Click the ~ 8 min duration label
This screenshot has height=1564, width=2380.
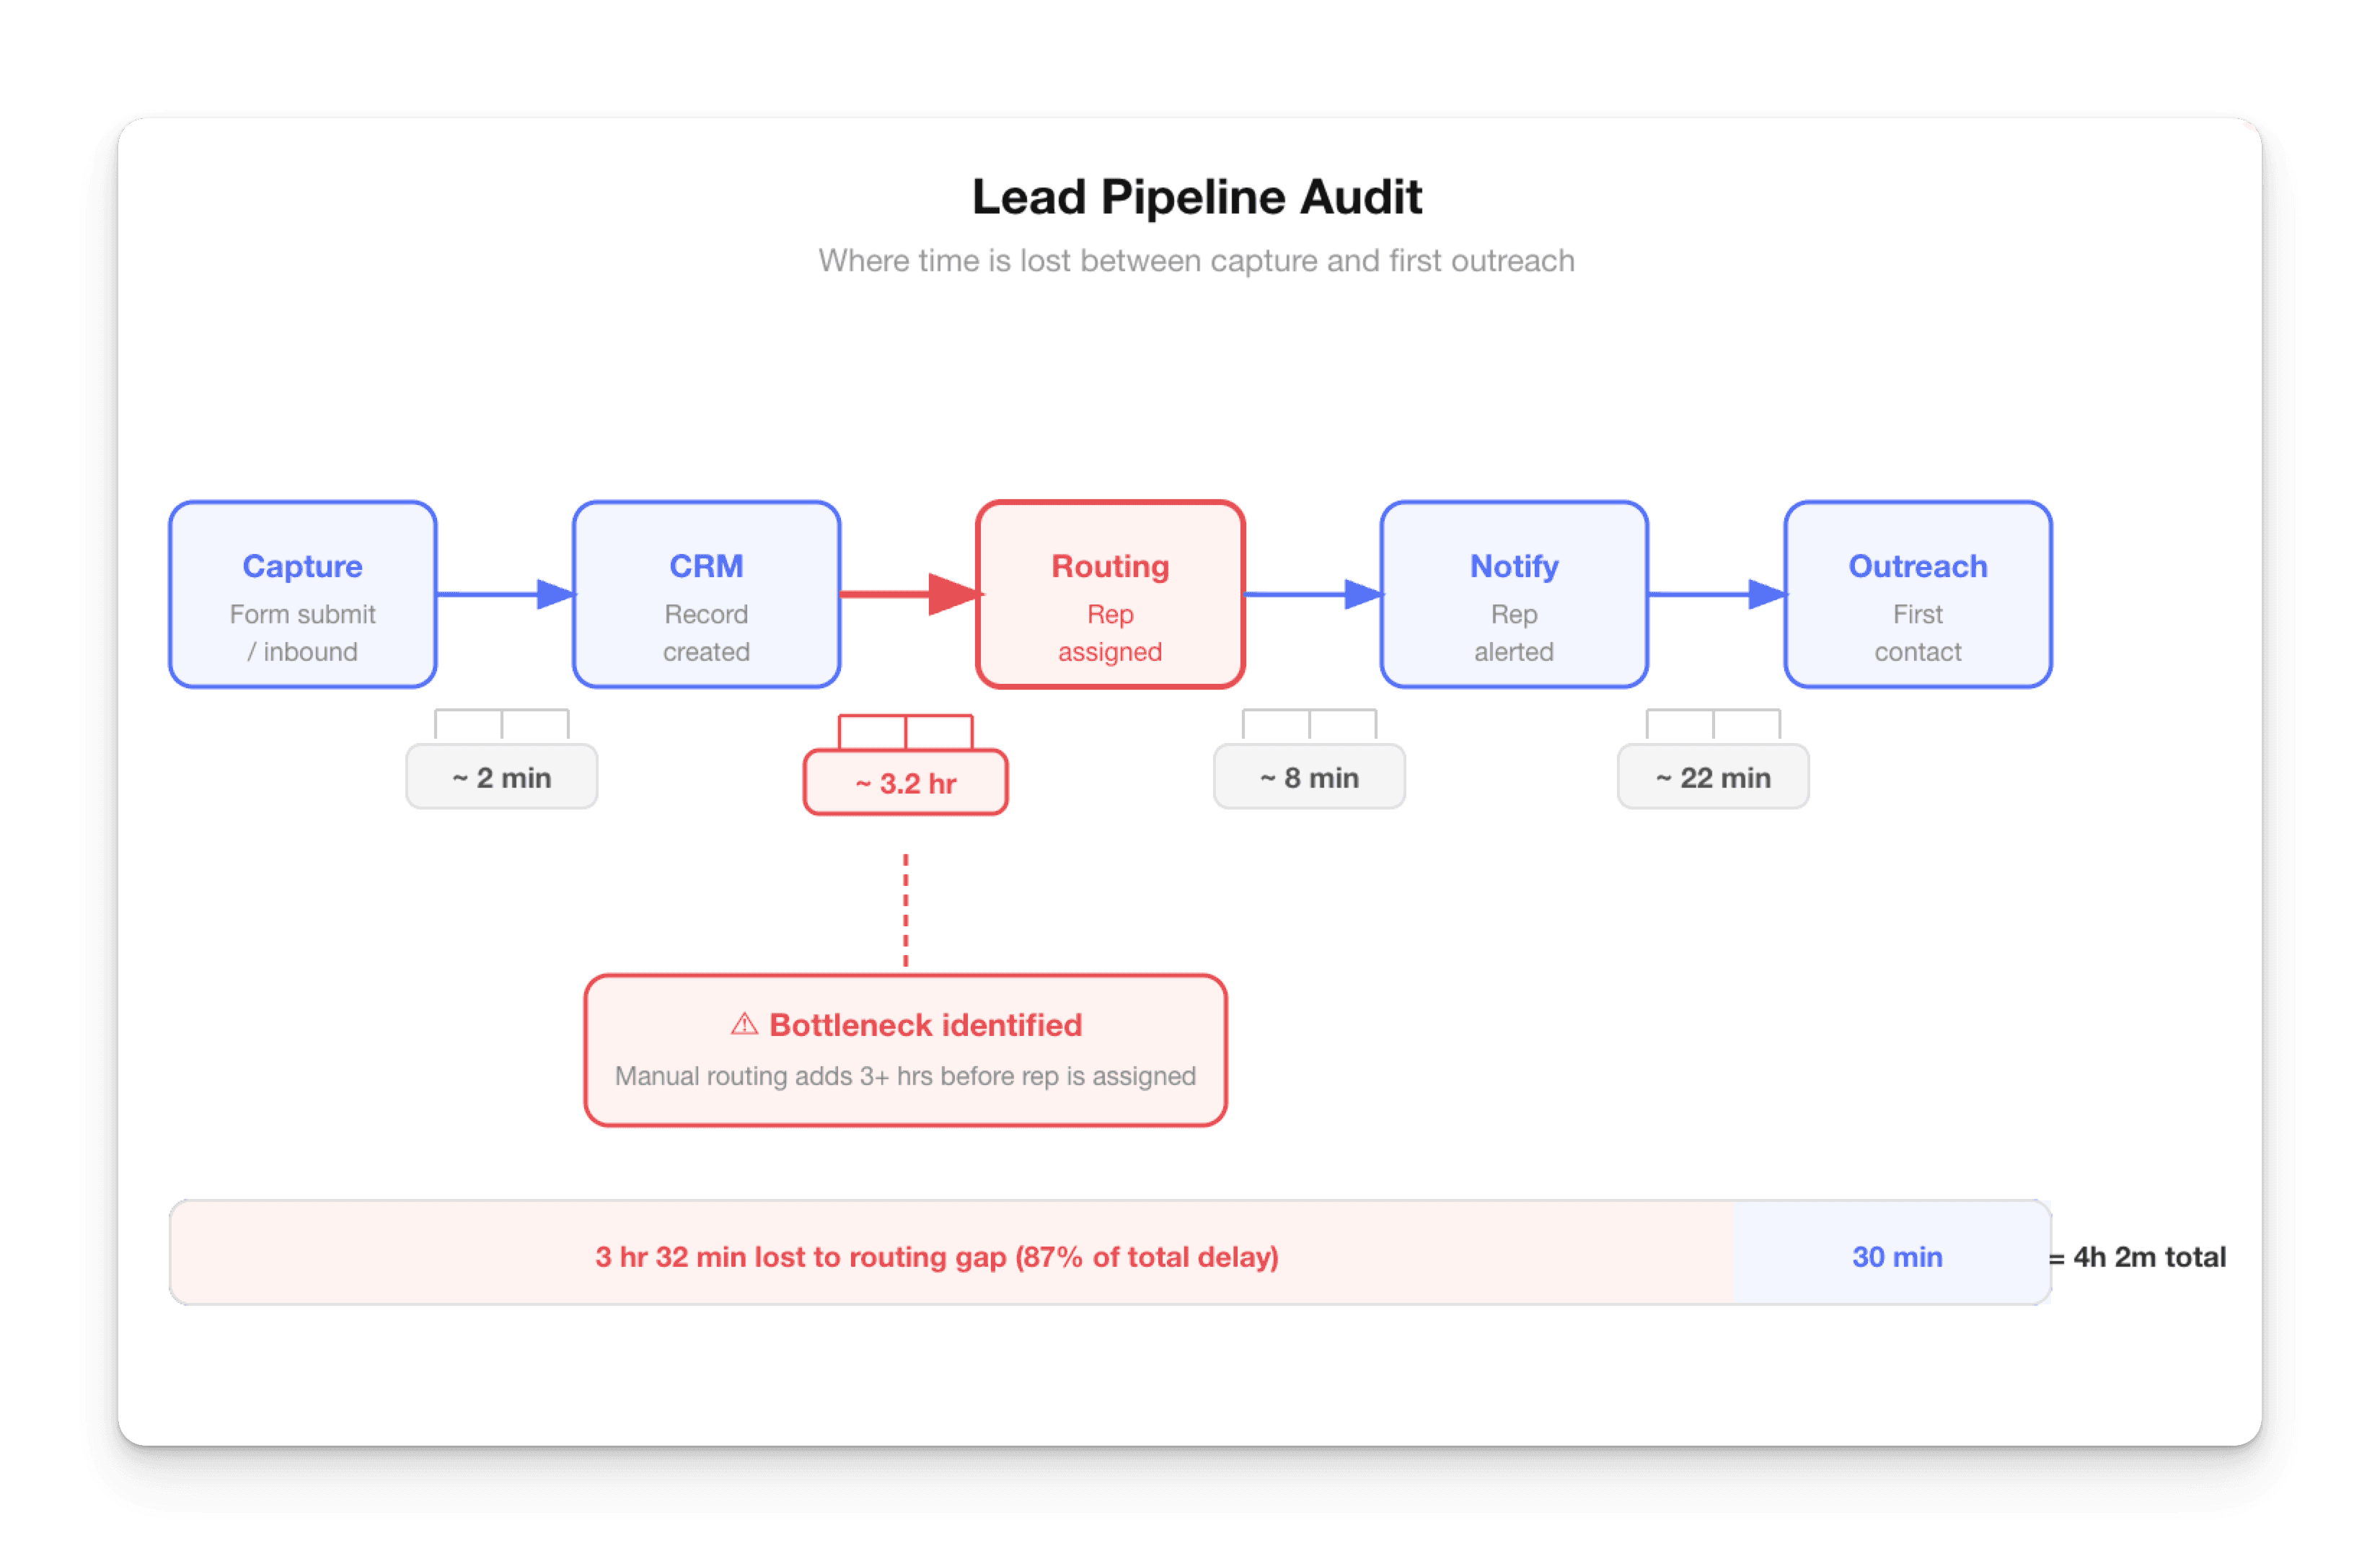click(1309, 777)
